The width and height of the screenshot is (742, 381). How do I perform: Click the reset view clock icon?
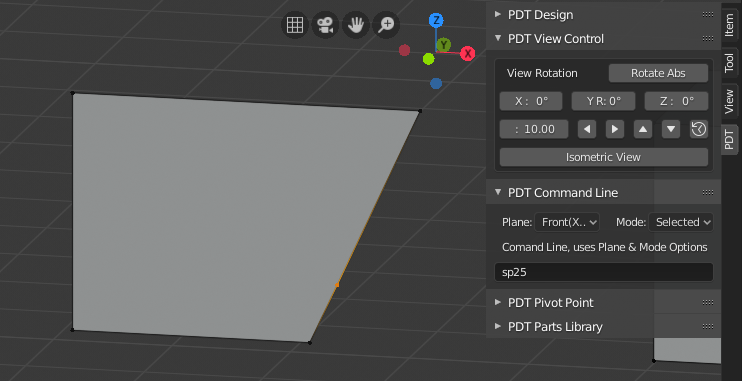[699, 129]
